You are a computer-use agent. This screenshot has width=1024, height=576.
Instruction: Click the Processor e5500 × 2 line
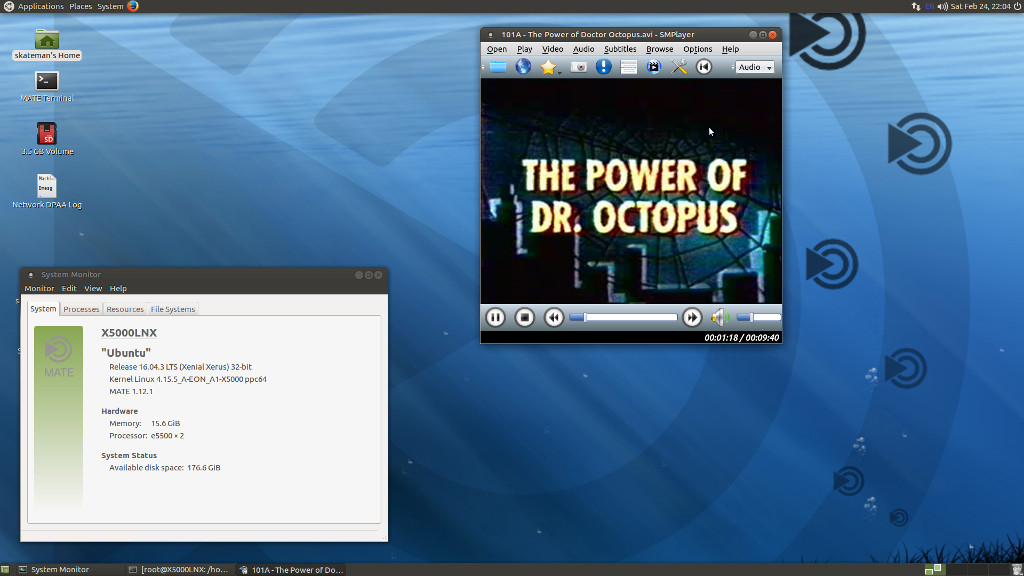click(x=146, y=436)
